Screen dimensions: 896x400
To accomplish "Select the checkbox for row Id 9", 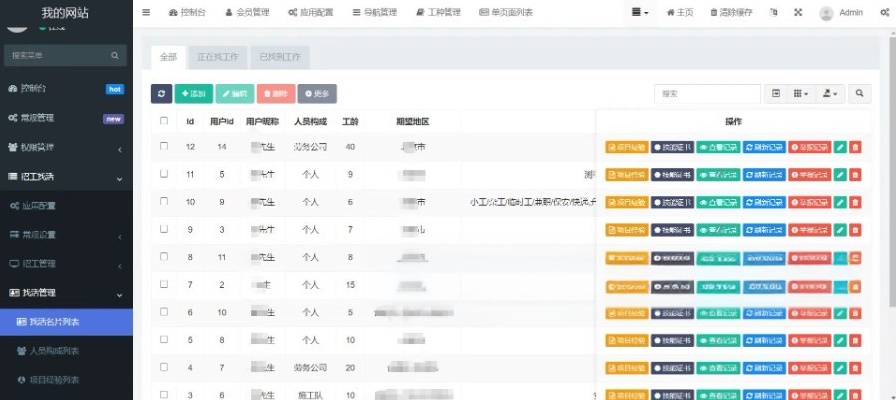I will (x=164, y=229).
